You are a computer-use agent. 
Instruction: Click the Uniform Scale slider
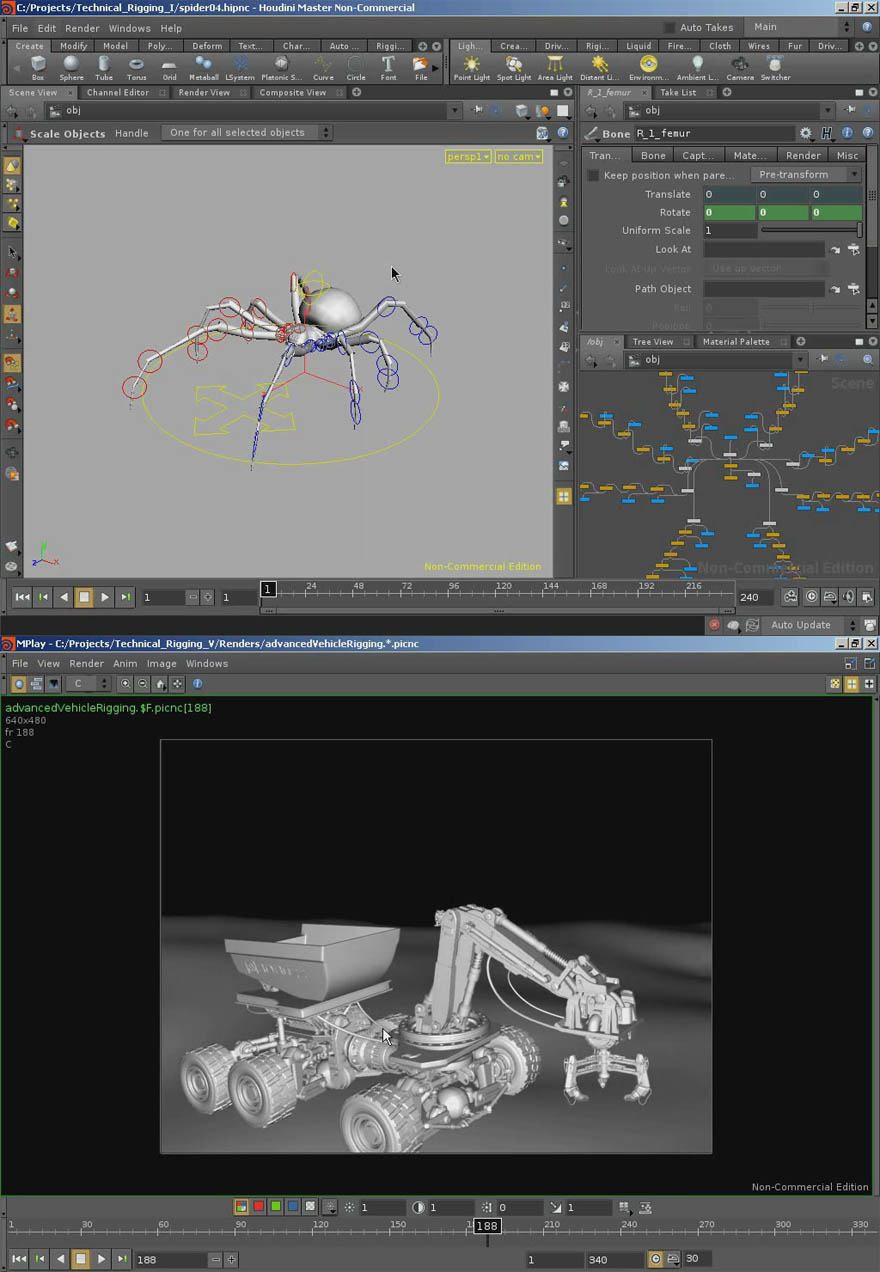tap(811, 231)
